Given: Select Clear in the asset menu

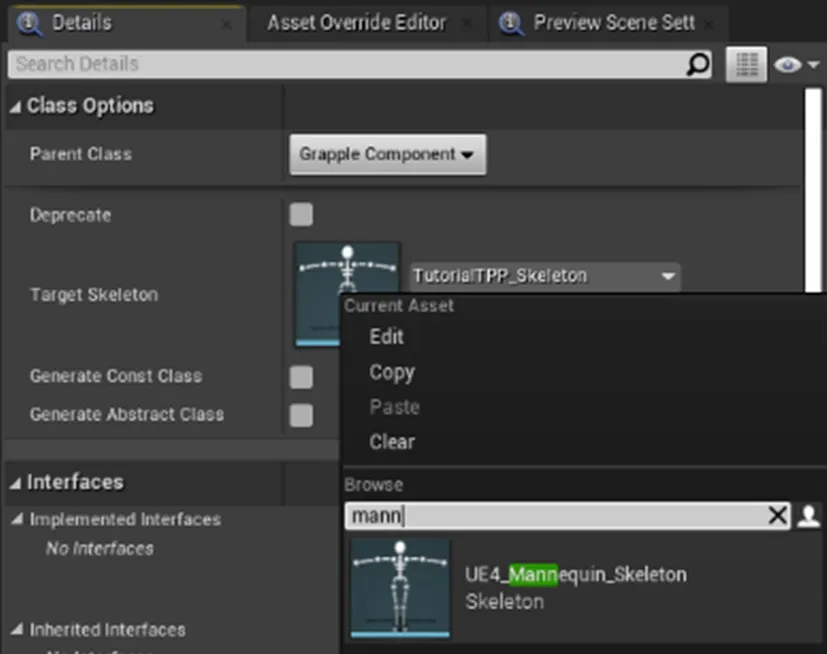Looking at the screenshot, I should 392,442.
